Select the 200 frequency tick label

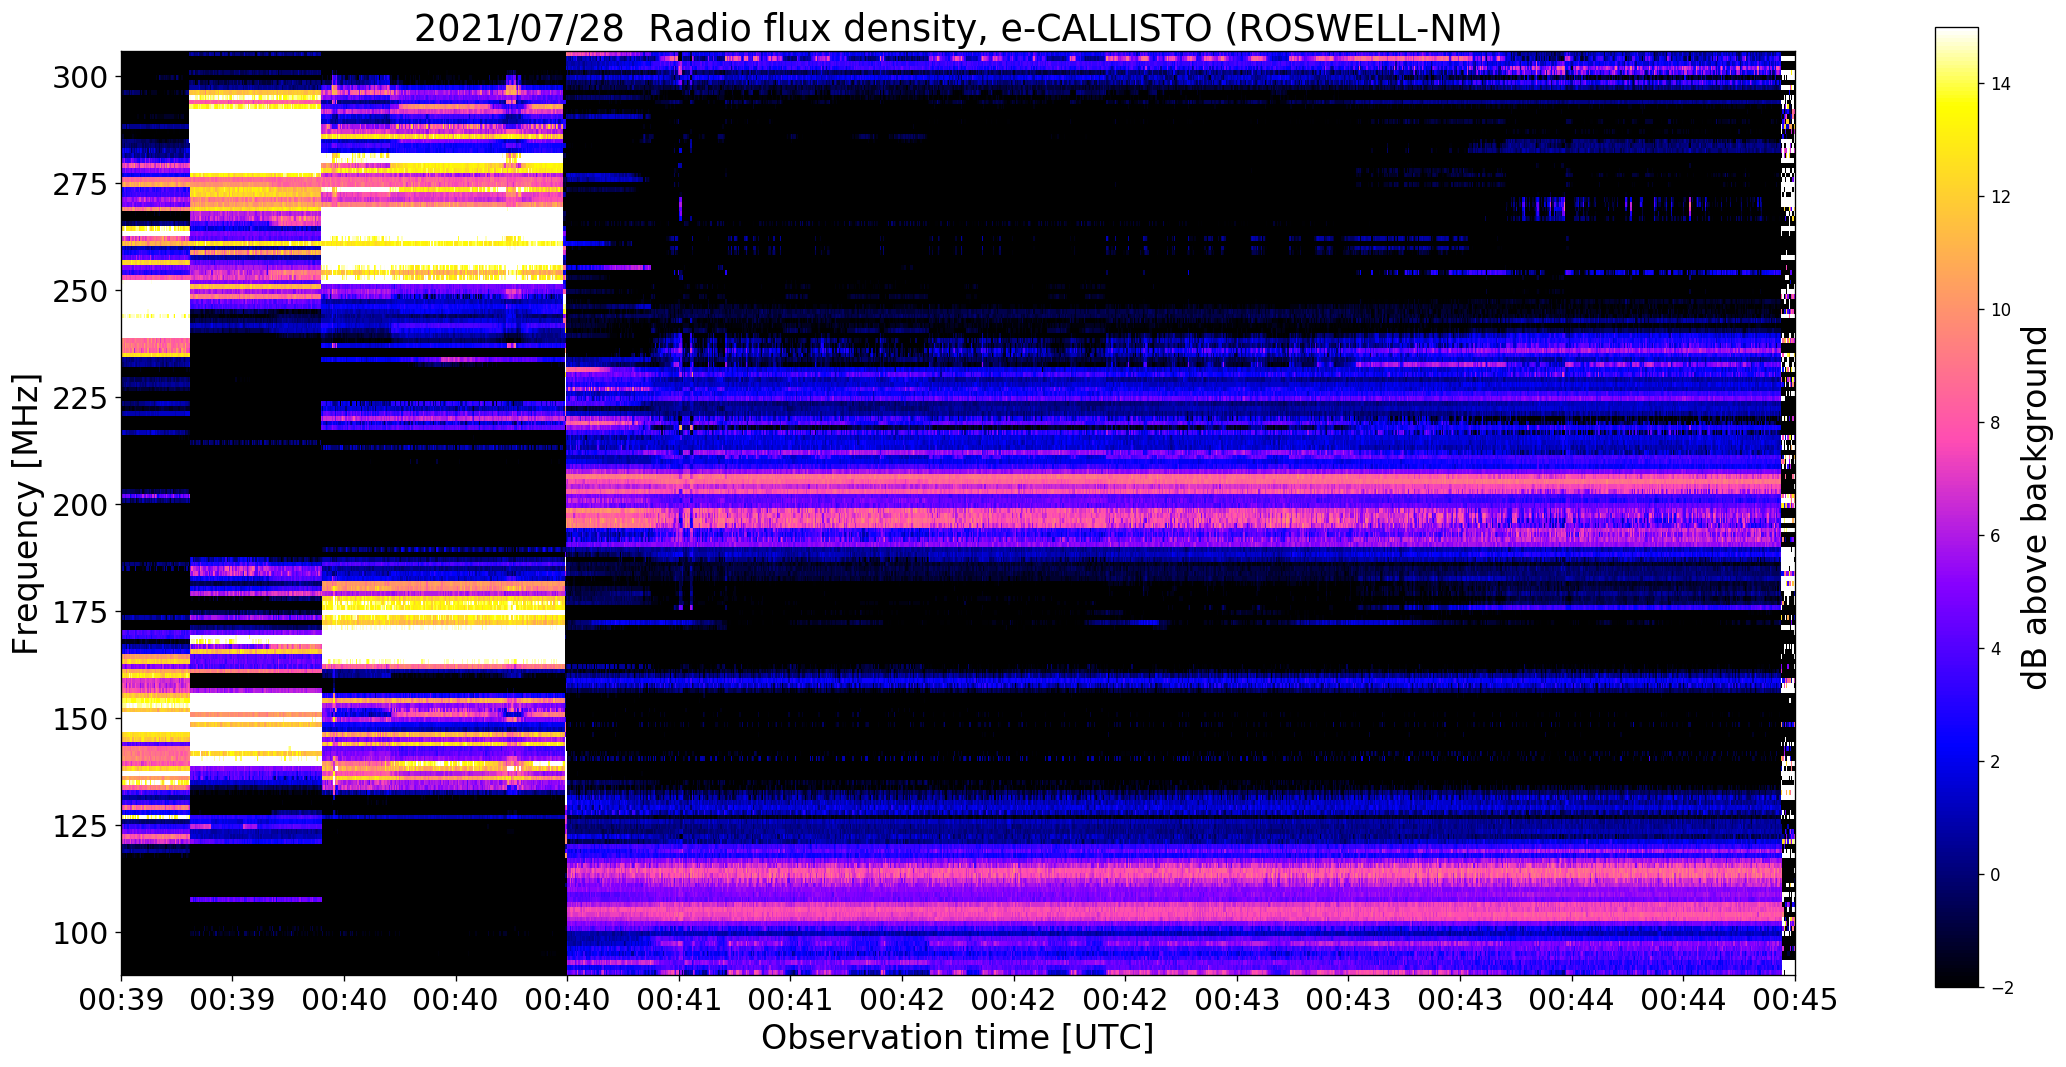pos(82,505)
